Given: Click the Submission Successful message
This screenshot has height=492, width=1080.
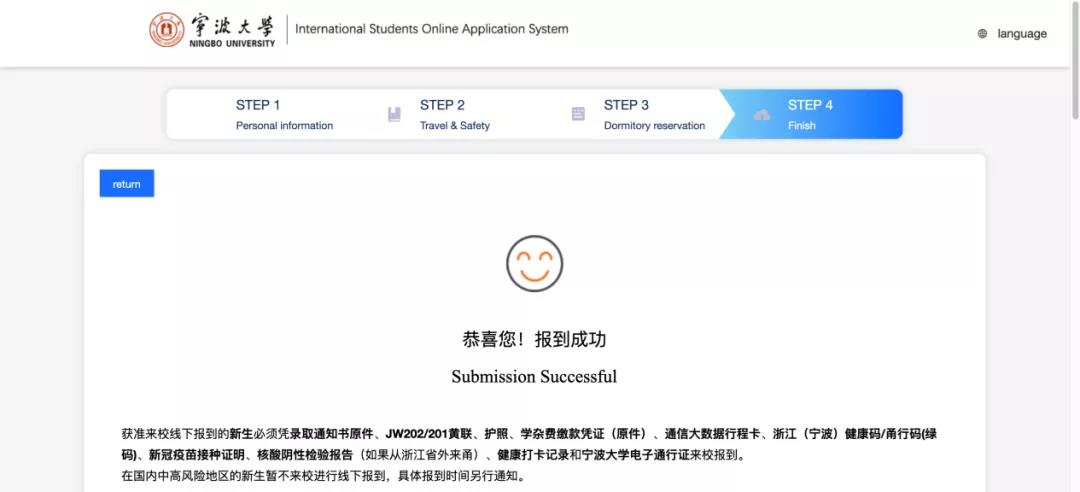Looking at the screenshot, I should pos(534,377).
